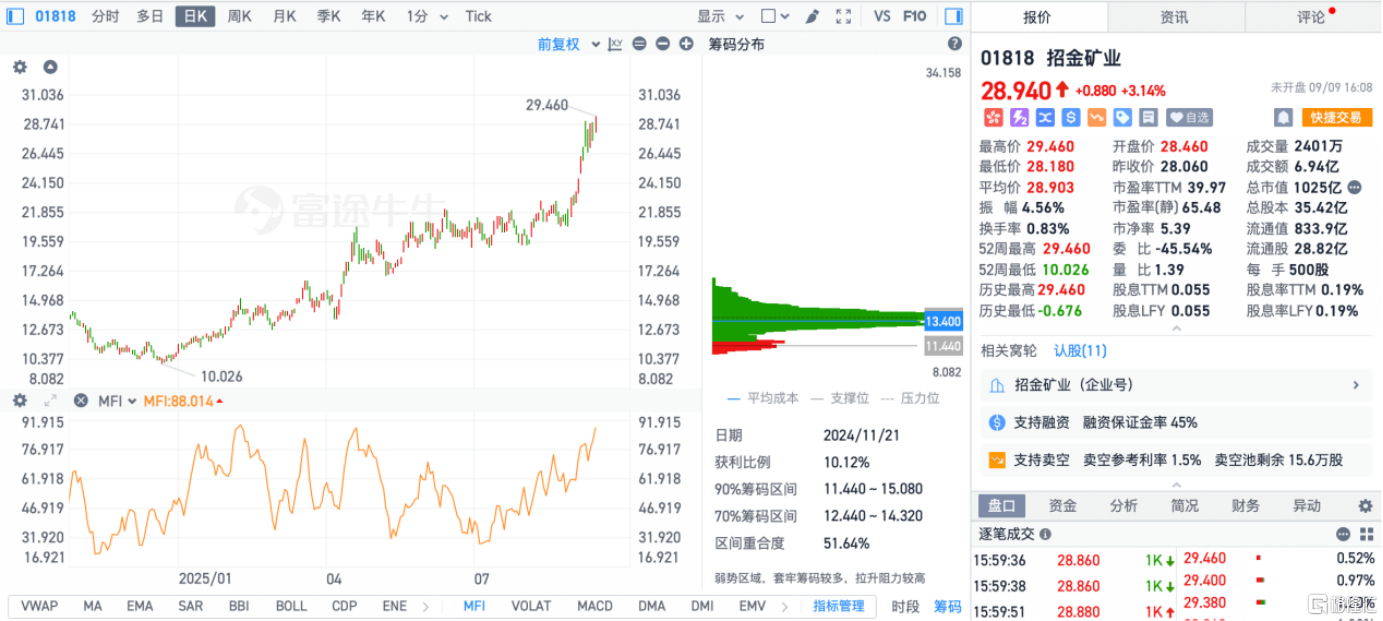Switch to 季K chart tab

[329, 16]
